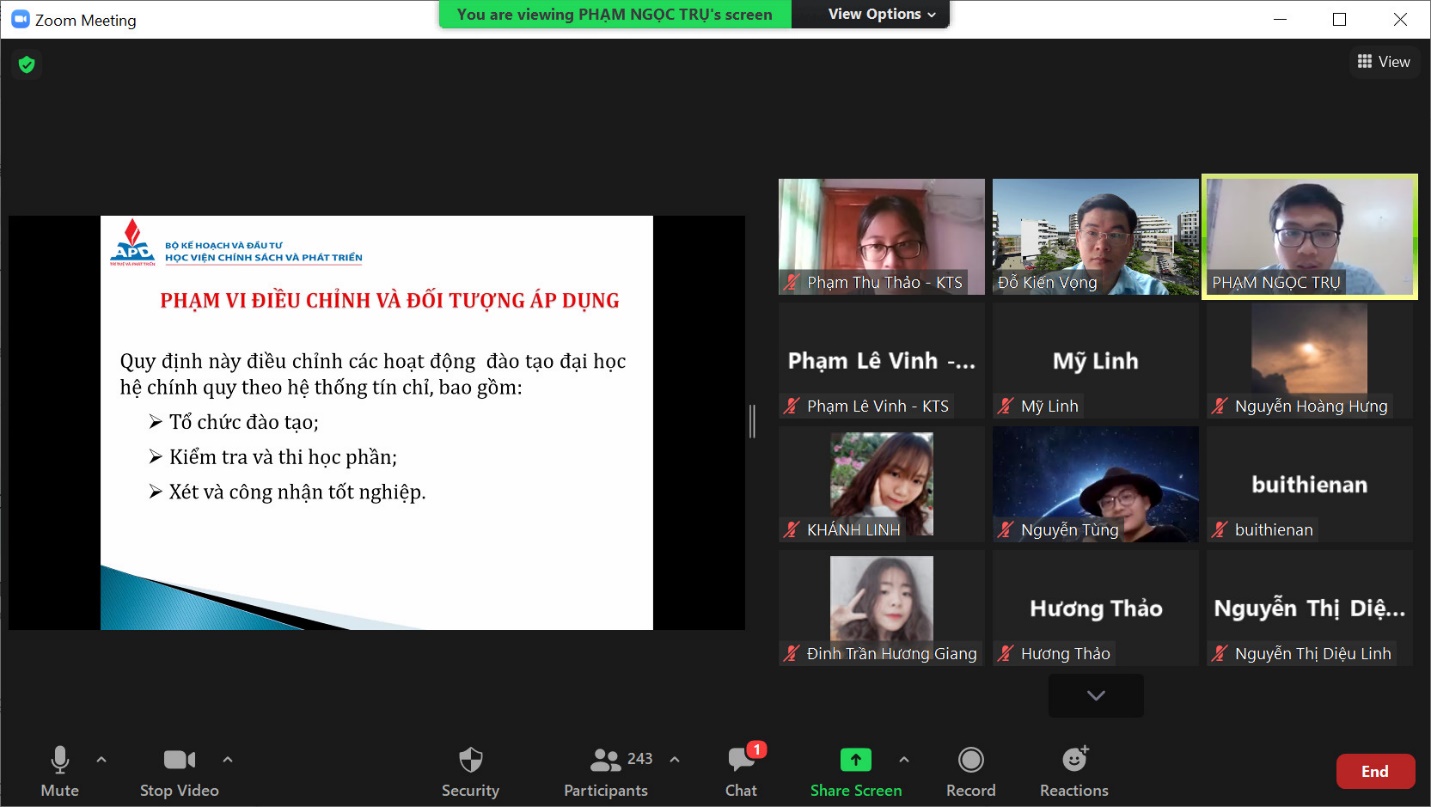Switch layout using the View grid button
Viewport: 1431px width, 807px height.
[1383, 62]
